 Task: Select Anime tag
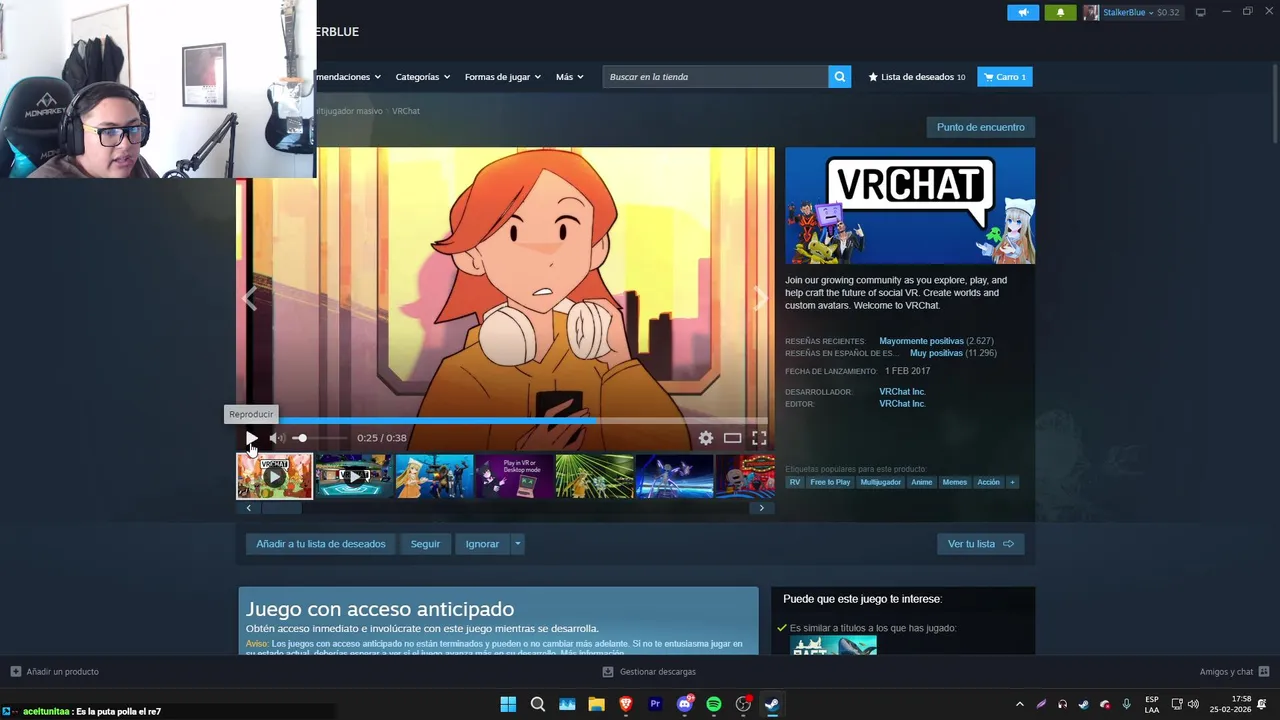pos(922,482)
